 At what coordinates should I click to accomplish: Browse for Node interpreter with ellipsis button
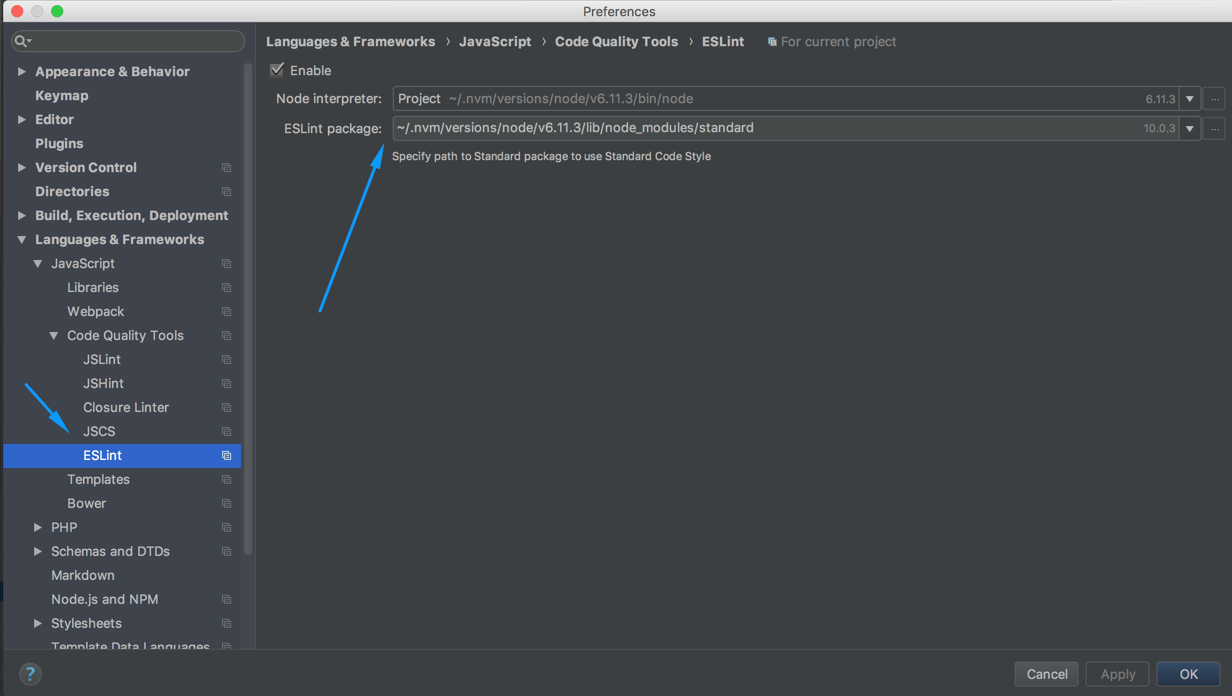pos(1214,99)
